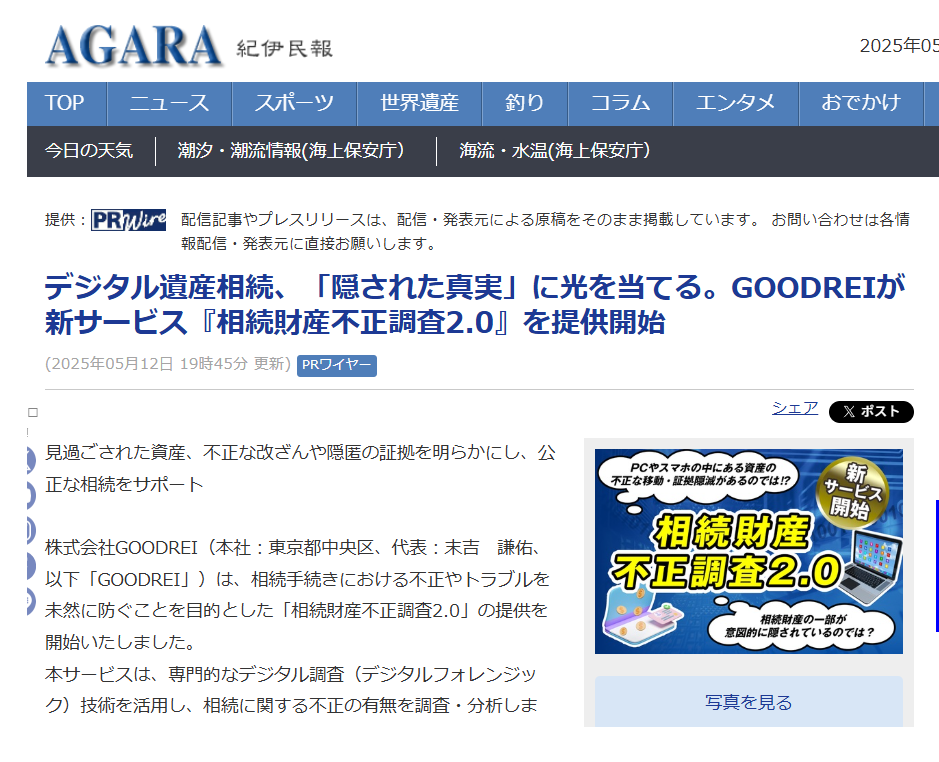Click the blue PRワイヤー tag

pyautogui.click(x=337, y=365)
